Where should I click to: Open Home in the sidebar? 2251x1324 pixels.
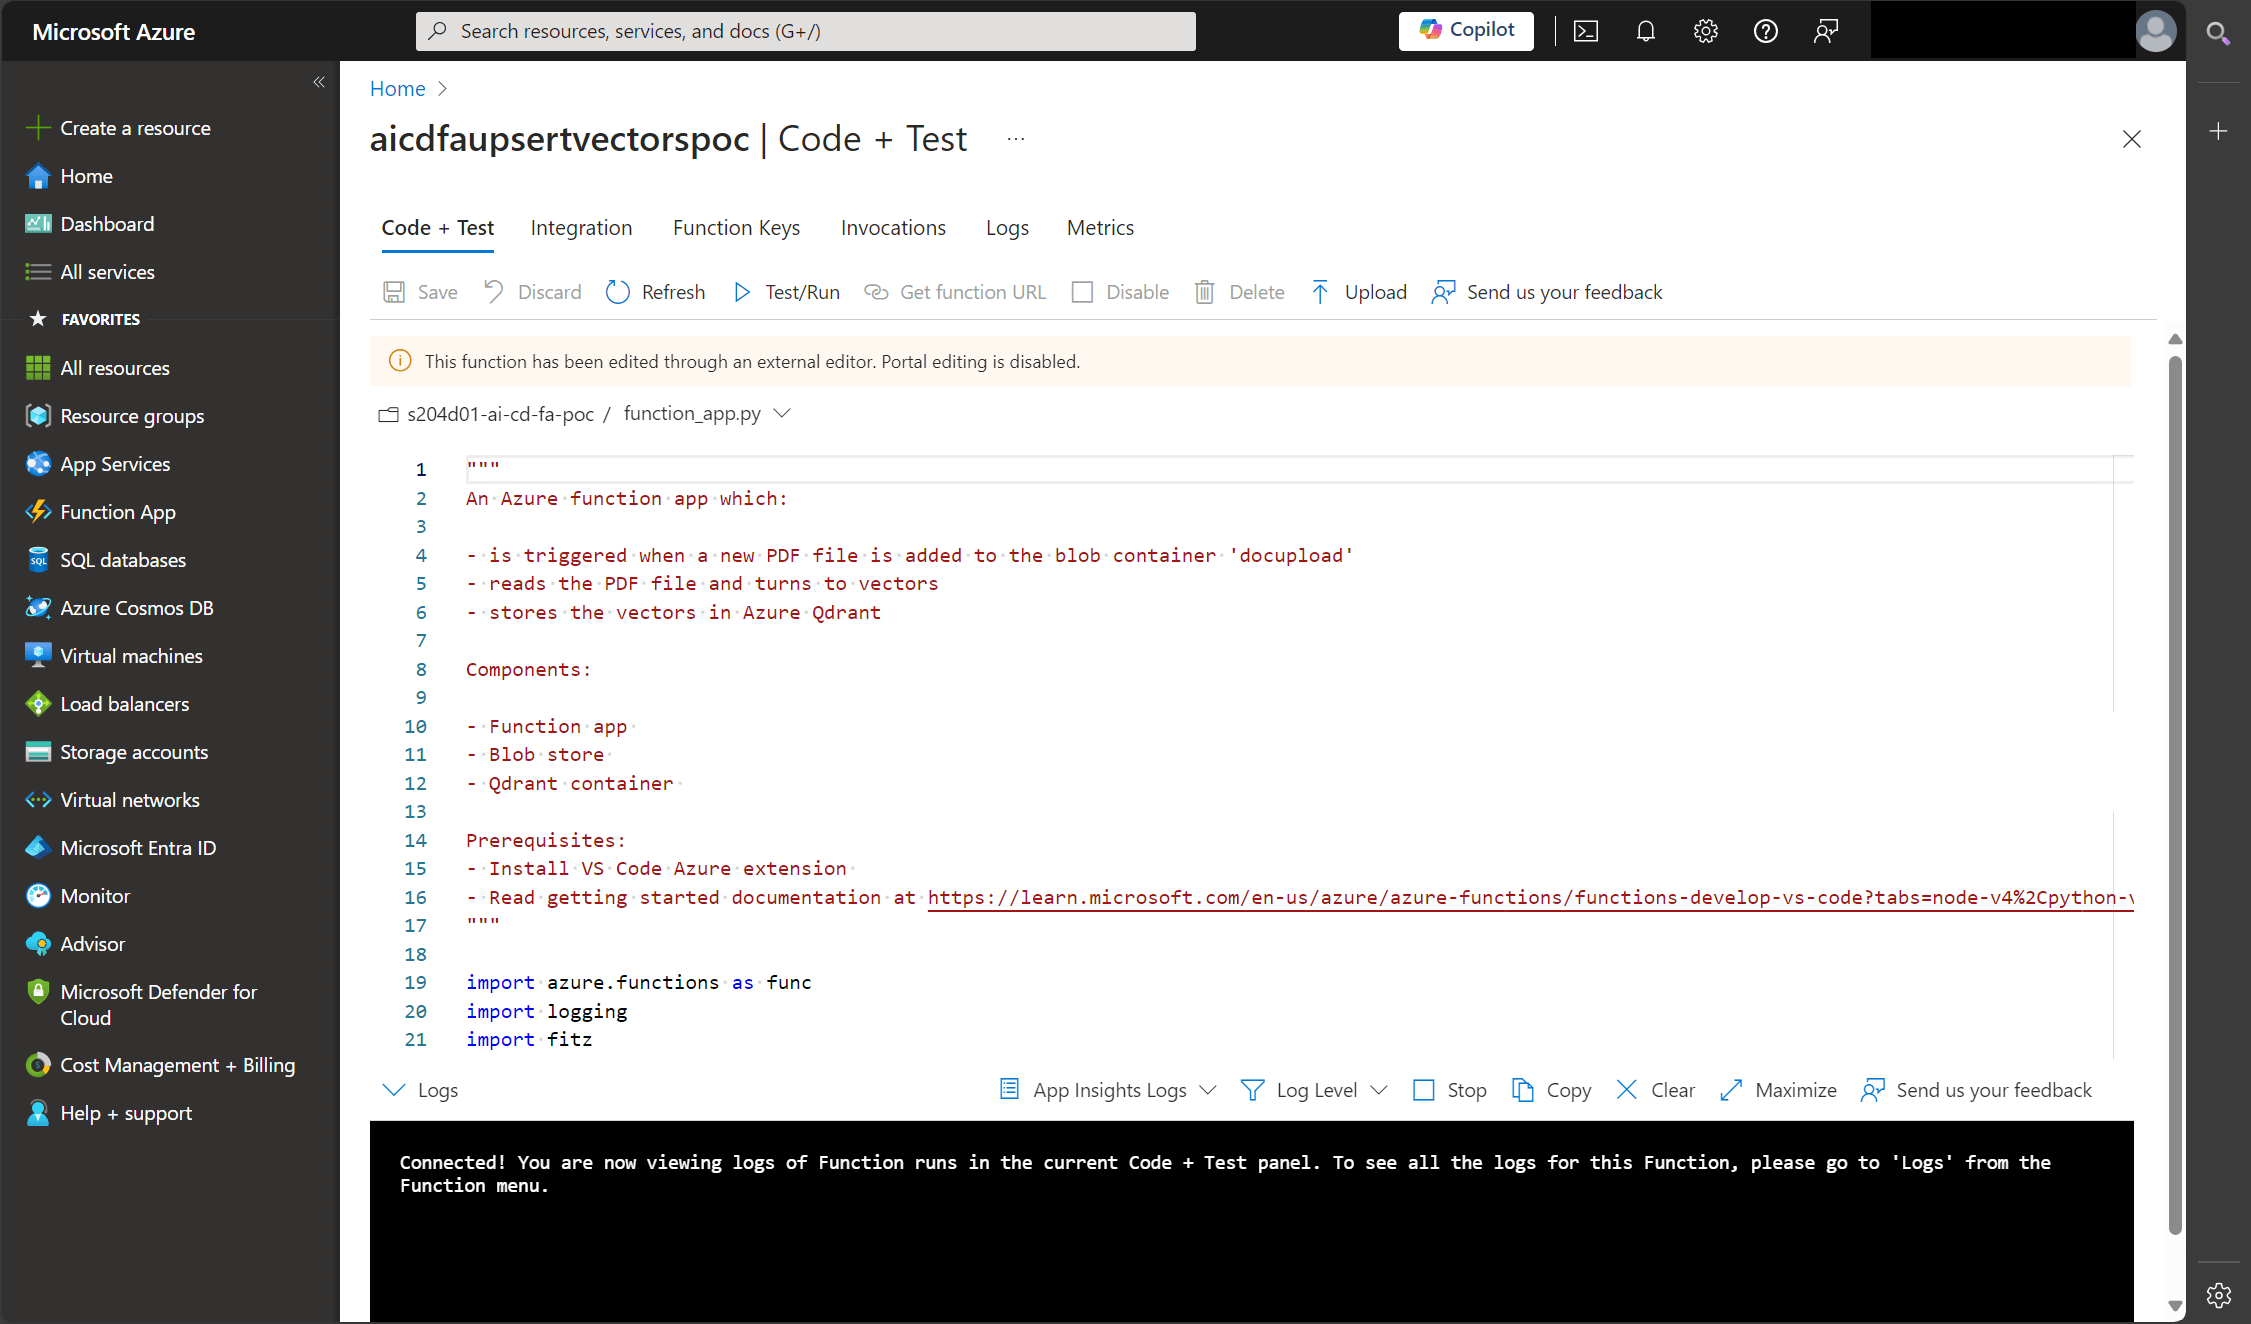[x=86, y=176]
